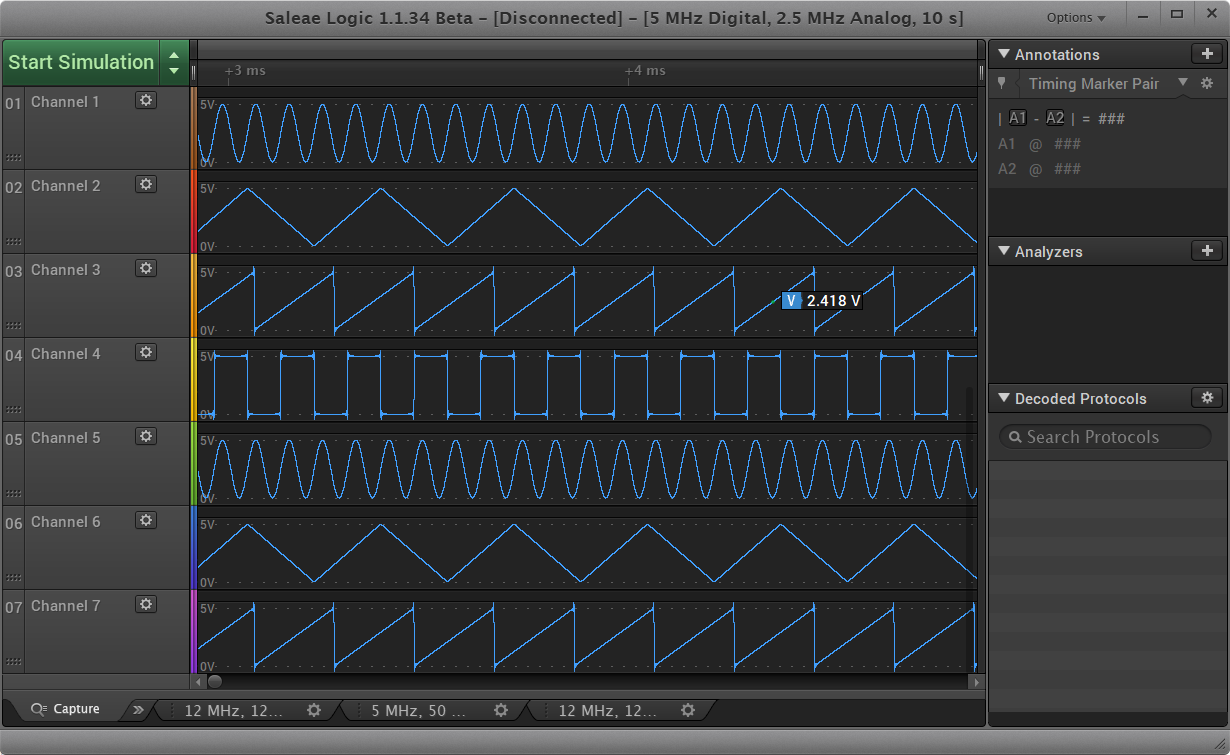Click the Channel 2 red color bar
The image size is (1230, 755).
pyautogui.click(x=193, y=211)
